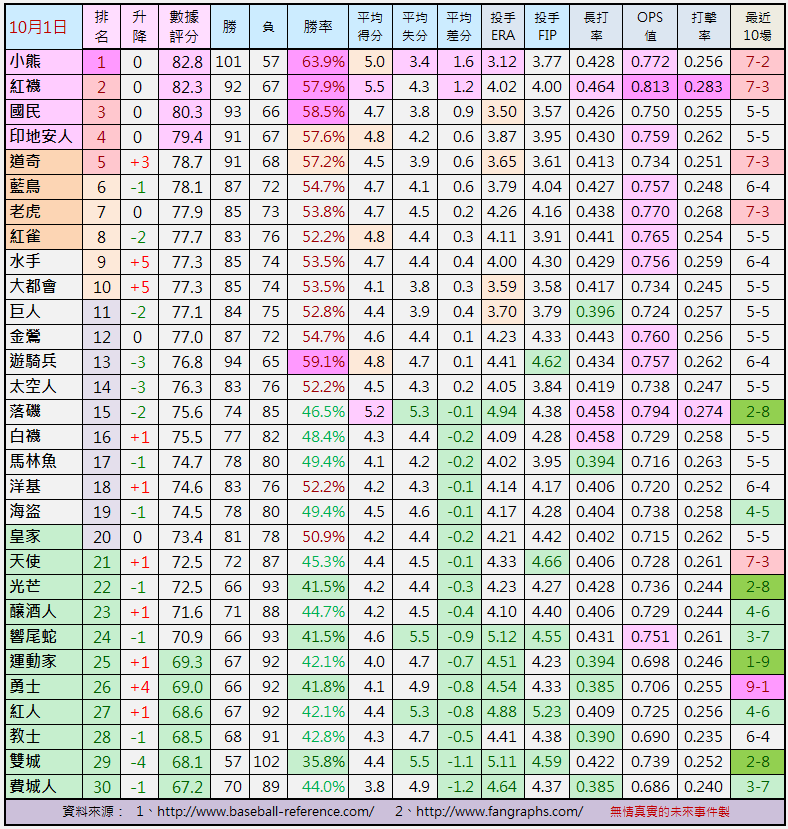This screenshot has width=788, height=829.
Task: Click the 雙城 team name cell
Action: [44, 762]
